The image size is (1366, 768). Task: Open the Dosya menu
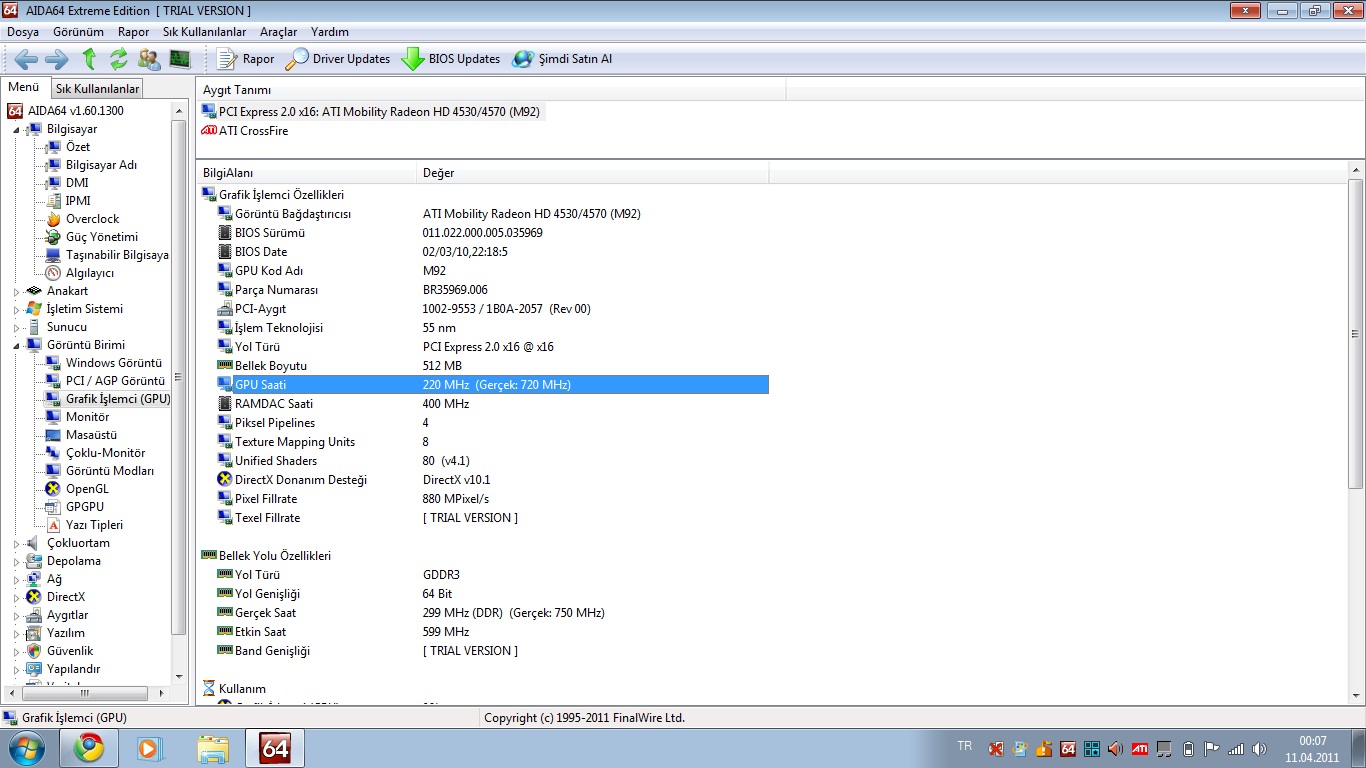point(23,32)
